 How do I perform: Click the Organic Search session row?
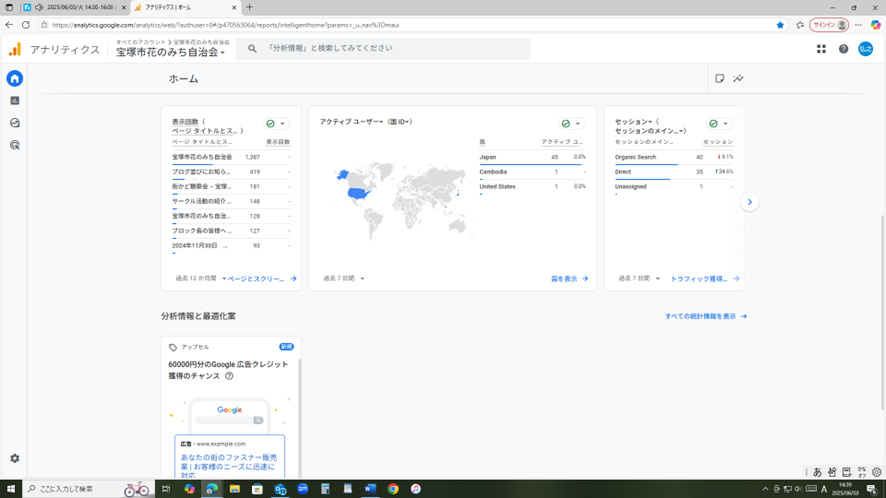[674, 157]
